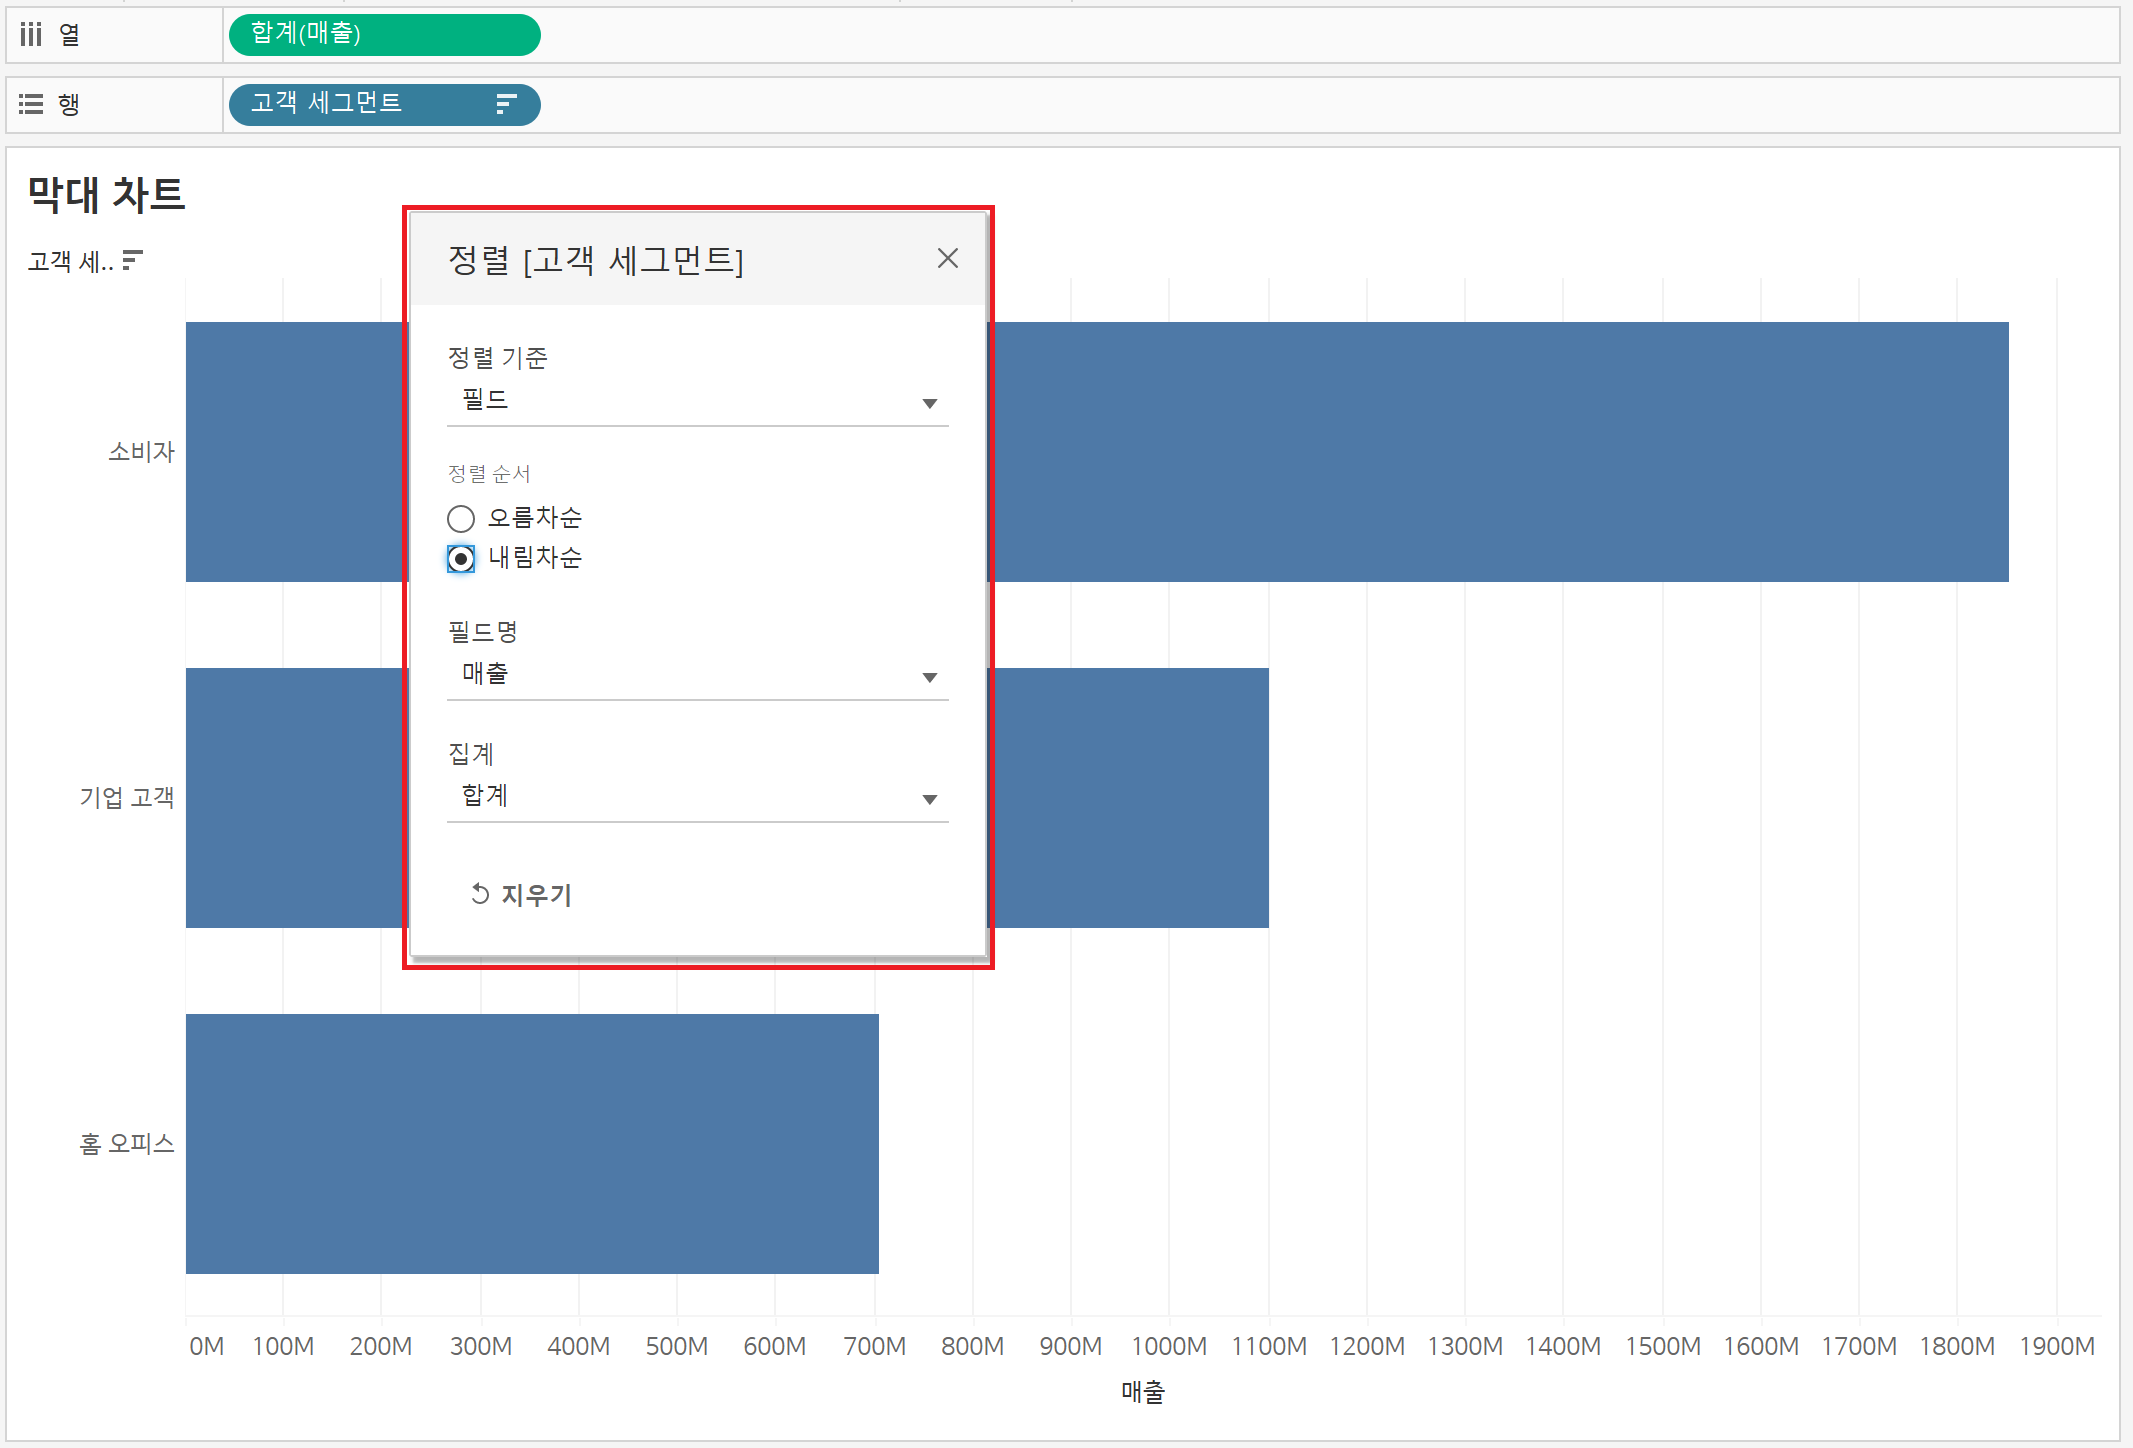Image resolution: width=2133 pixels, height=1448 pixels.
Task: Select 오름차순 radio button
Action: pos(461,518)
